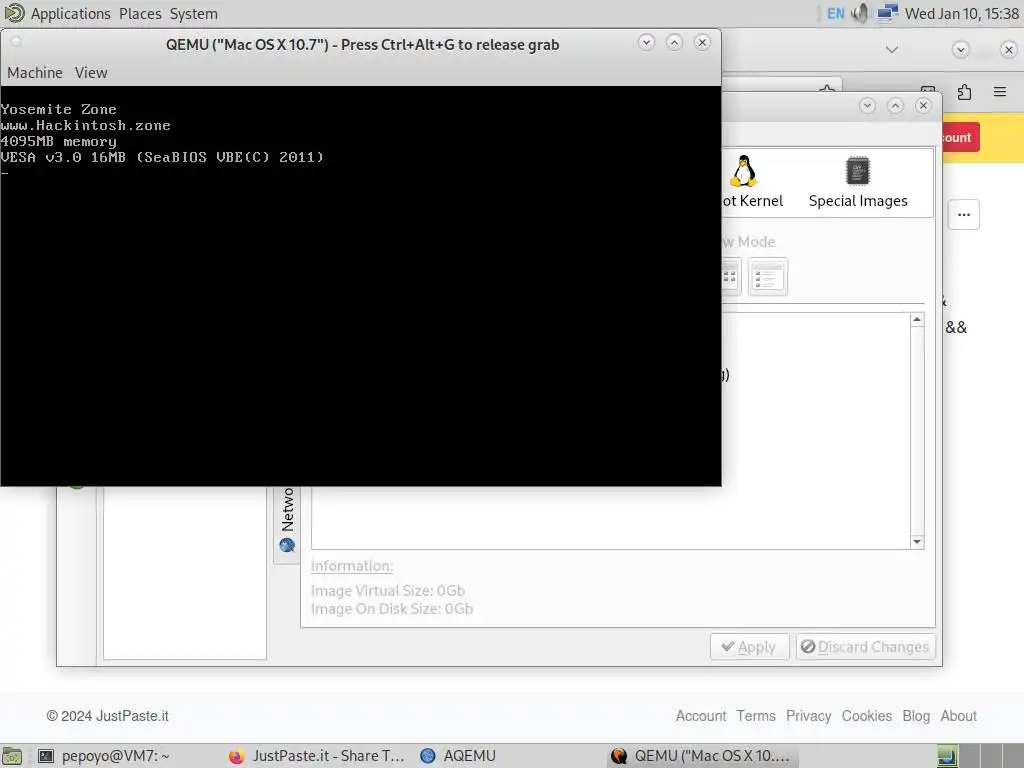This screenshot has height=768, width=1024.
Task: Open the System menu in top panel
Action: 193,14
